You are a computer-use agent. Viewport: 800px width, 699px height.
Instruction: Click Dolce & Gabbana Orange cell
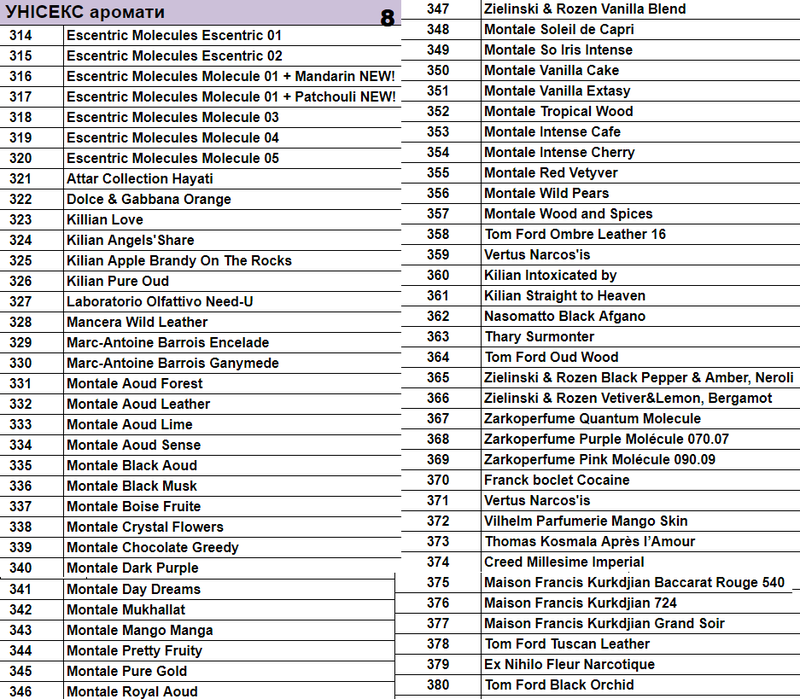148,199
